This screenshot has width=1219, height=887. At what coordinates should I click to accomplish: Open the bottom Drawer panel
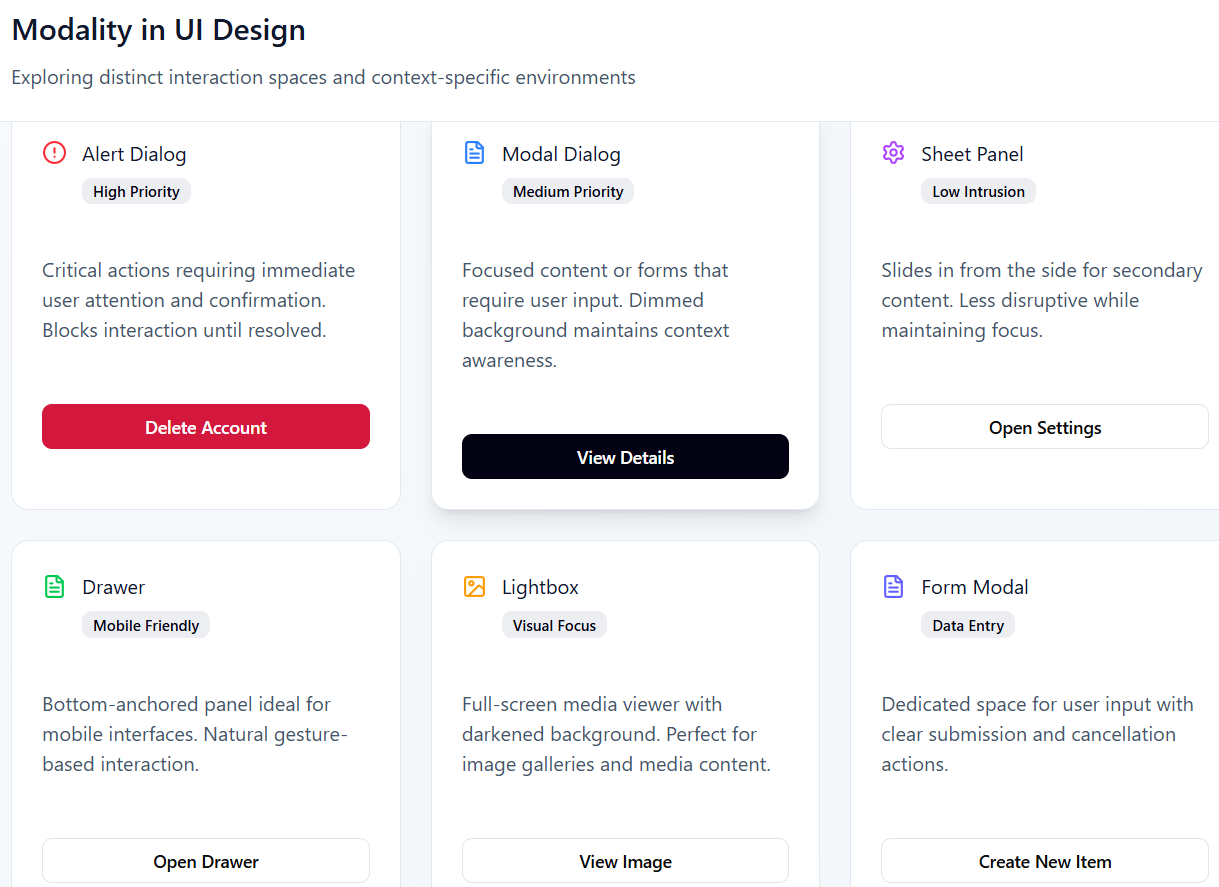pos(206,861)
